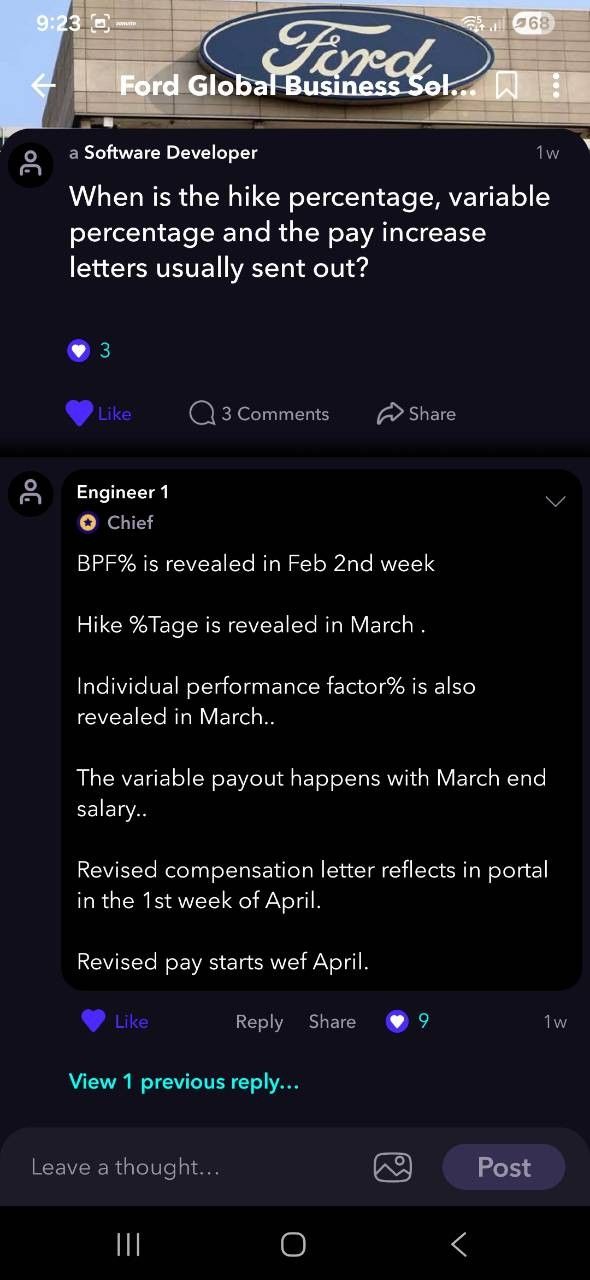Expand Engineer 1 comment options chevron
The width and height of the screenshot is (590, 1280).
[555, 501]
